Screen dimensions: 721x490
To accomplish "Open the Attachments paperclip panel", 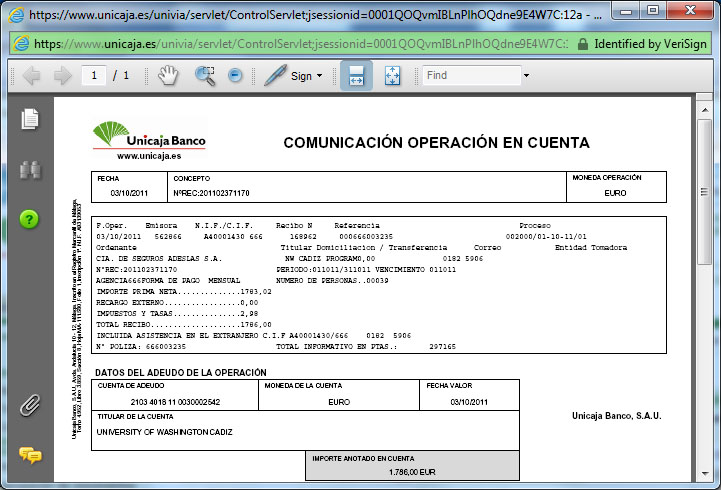I will pyautogui.click(x=30, y=405).
